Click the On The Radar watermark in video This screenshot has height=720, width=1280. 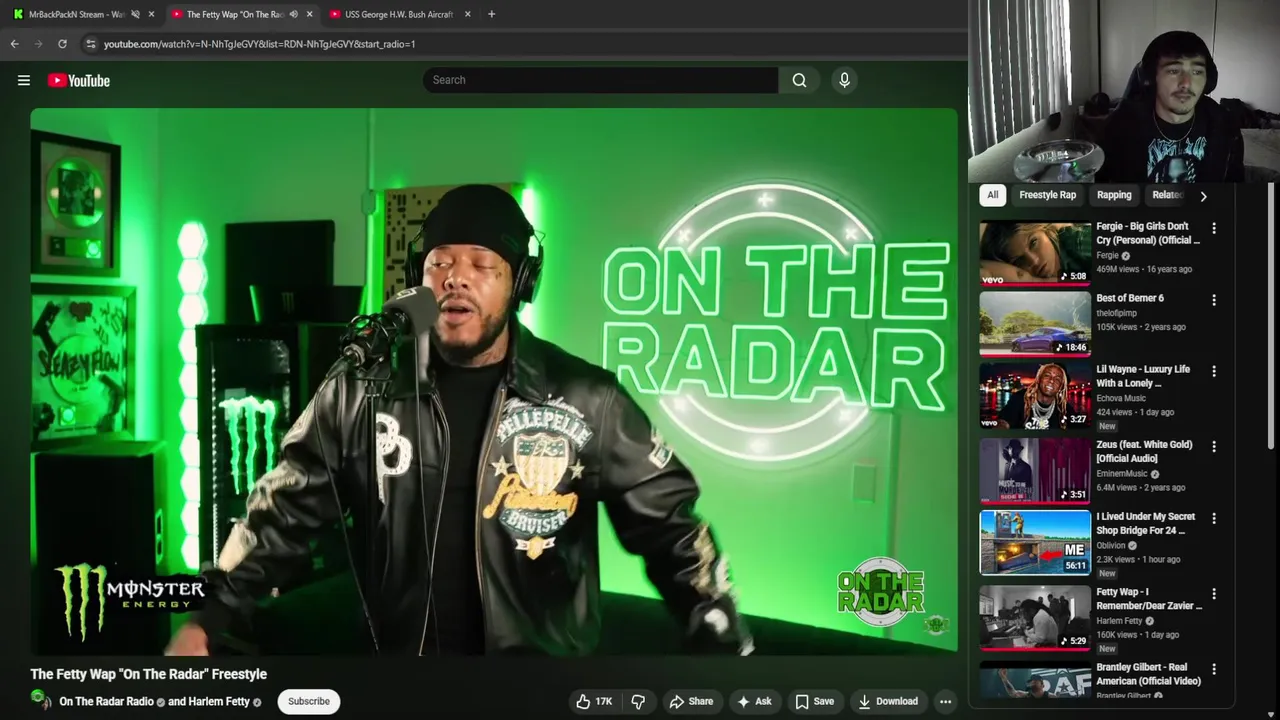(881, 592)
